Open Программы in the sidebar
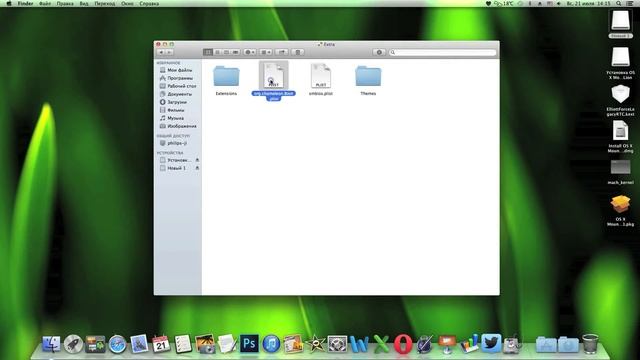This screenshot has width=640, height=360. [x=176, y=78]
